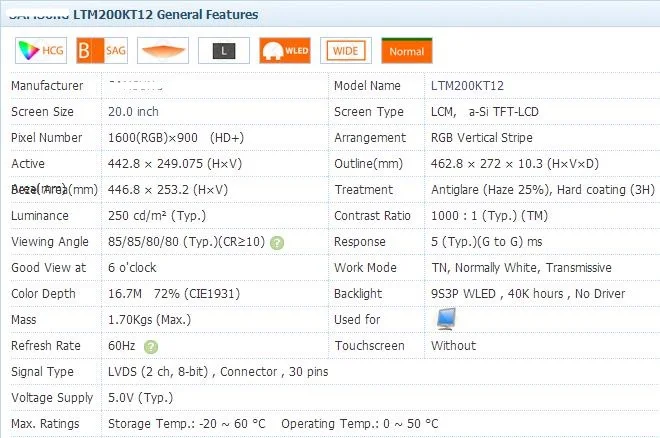Select the LVDS (2 ch, 8-bit) signal value
The image size is (660, 438).
(x=218, y=372)
